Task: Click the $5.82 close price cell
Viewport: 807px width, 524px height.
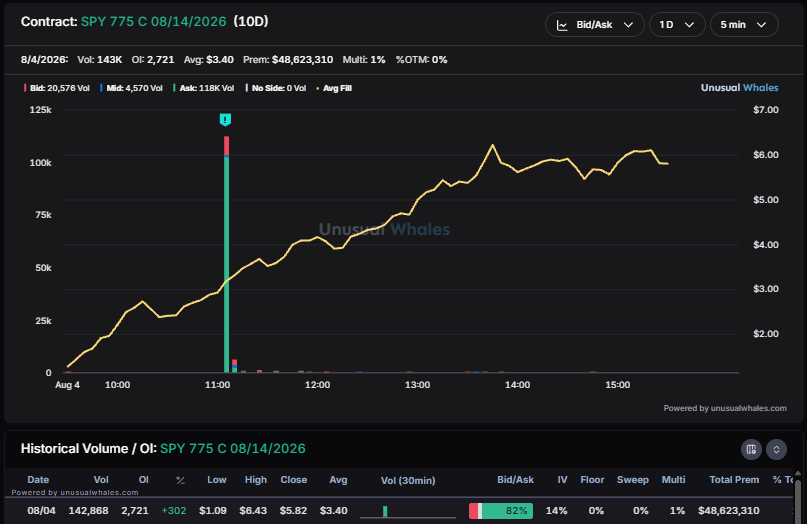Action: point(293,511)
